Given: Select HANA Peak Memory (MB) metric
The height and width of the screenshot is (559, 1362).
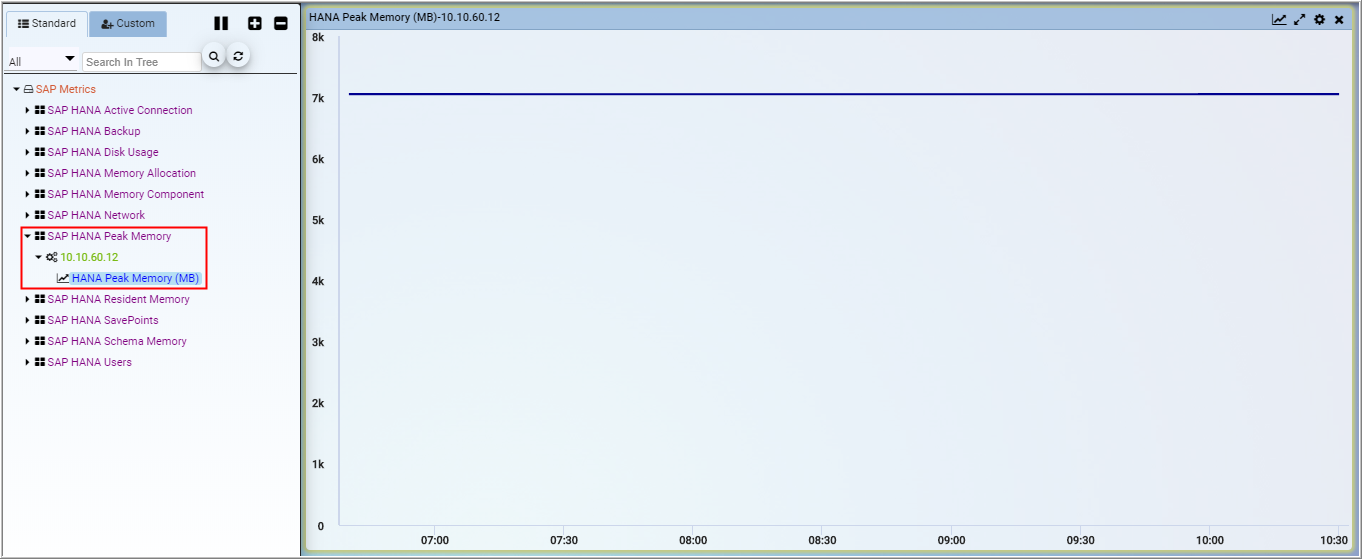Looking at the screenshot, I should (135, 278).
